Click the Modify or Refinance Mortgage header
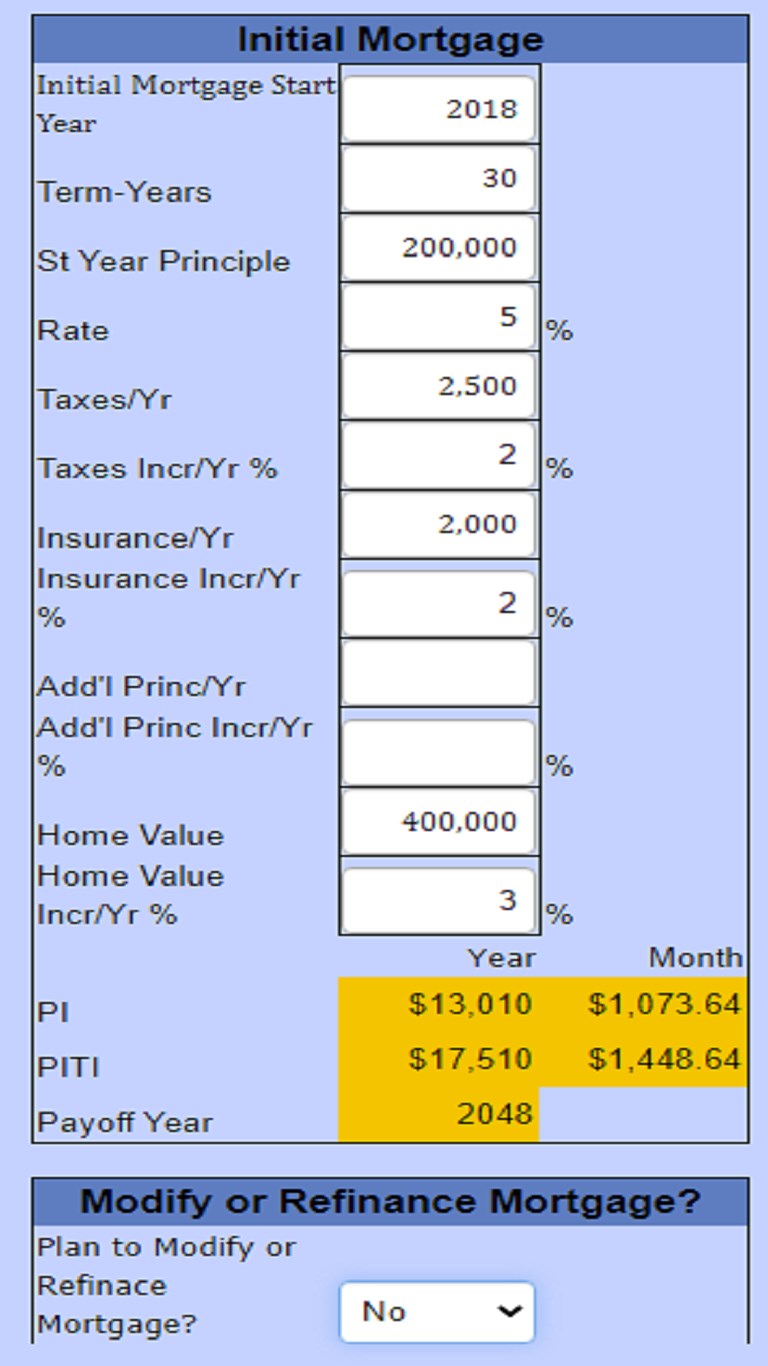 point(390,1201)
